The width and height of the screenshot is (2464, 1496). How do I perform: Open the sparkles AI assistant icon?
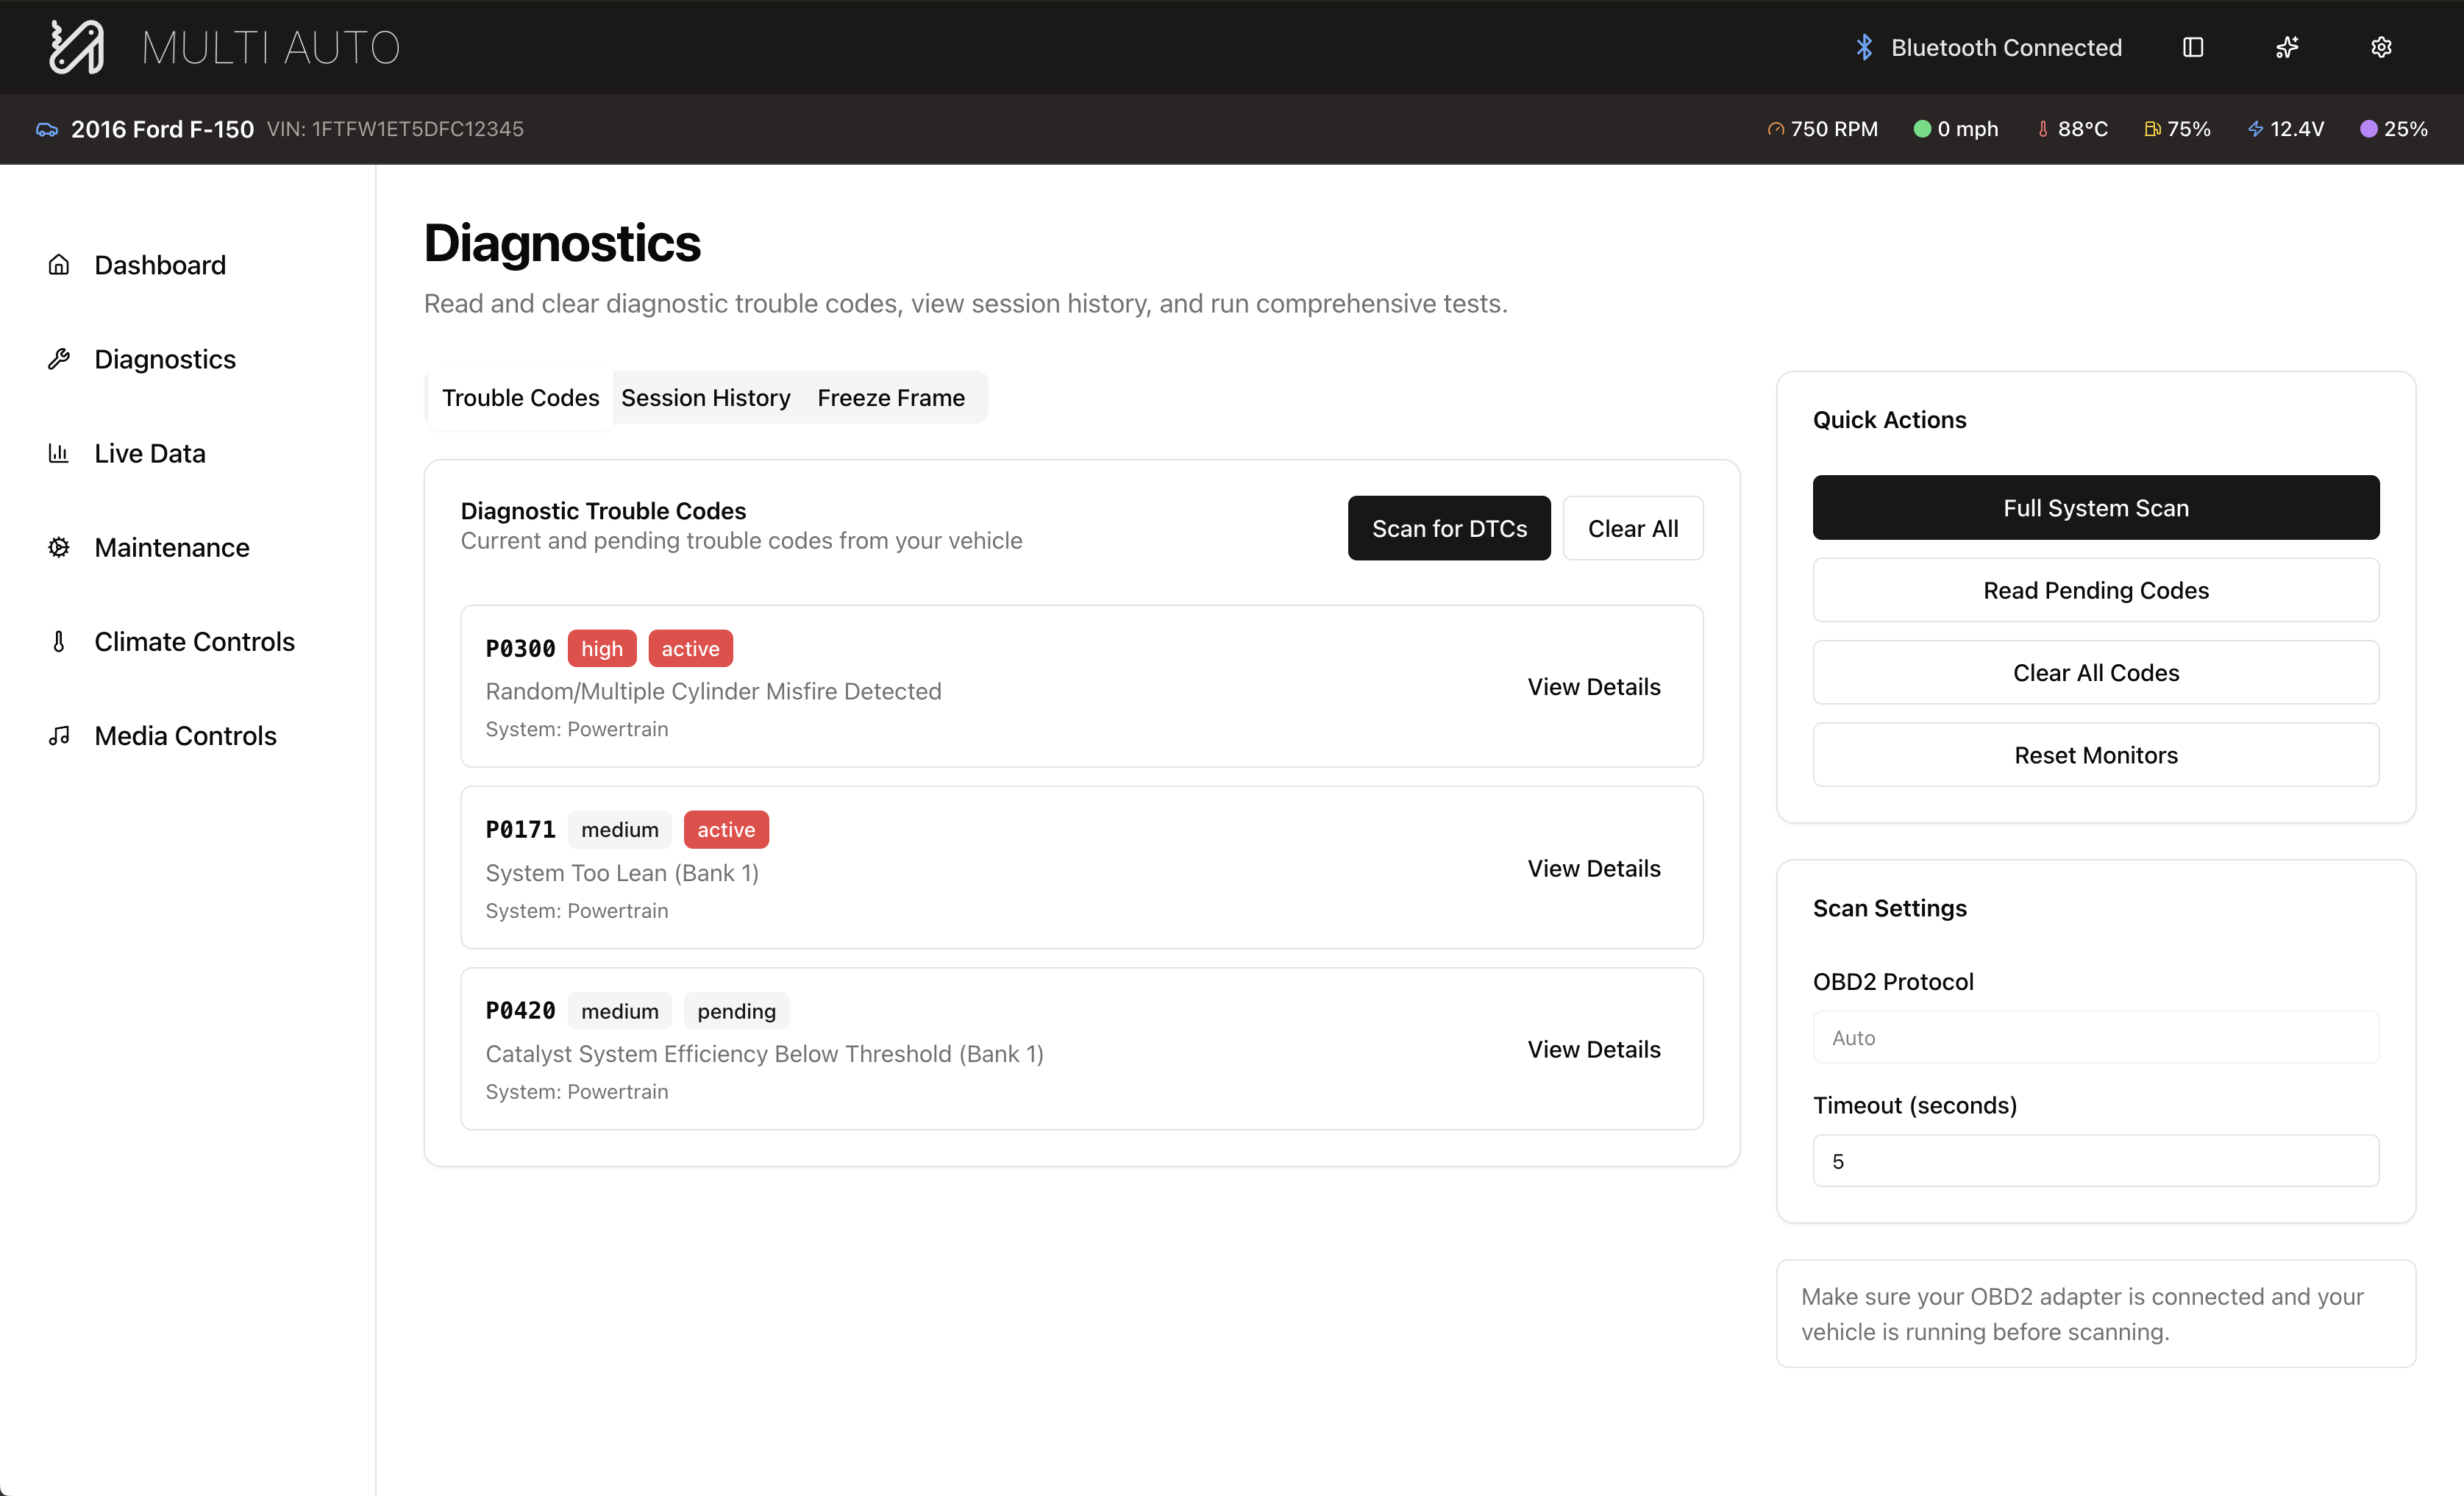2287,47
